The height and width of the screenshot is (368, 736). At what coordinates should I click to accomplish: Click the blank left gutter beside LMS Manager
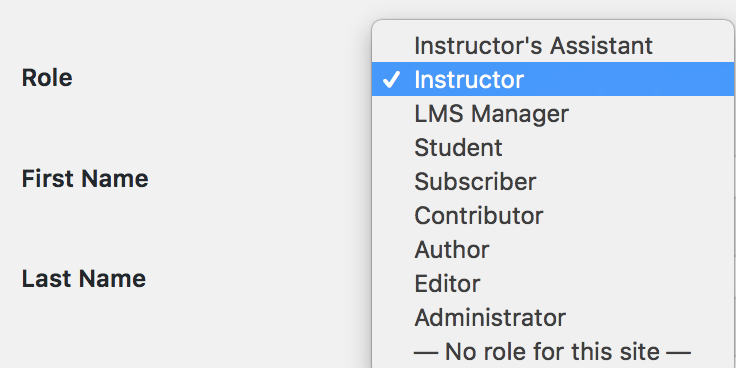click(x=391, y=114)
